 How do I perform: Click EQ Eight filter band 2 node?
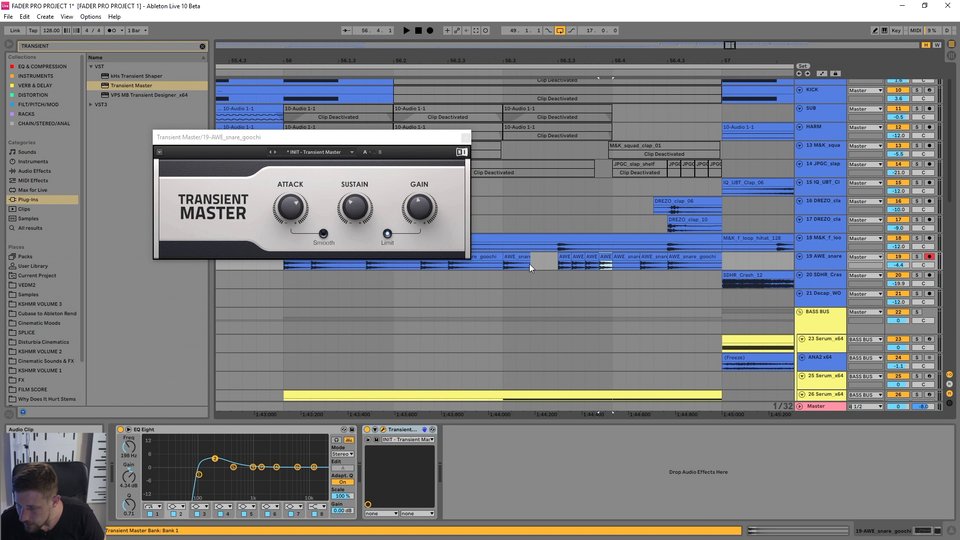[215, 459]
